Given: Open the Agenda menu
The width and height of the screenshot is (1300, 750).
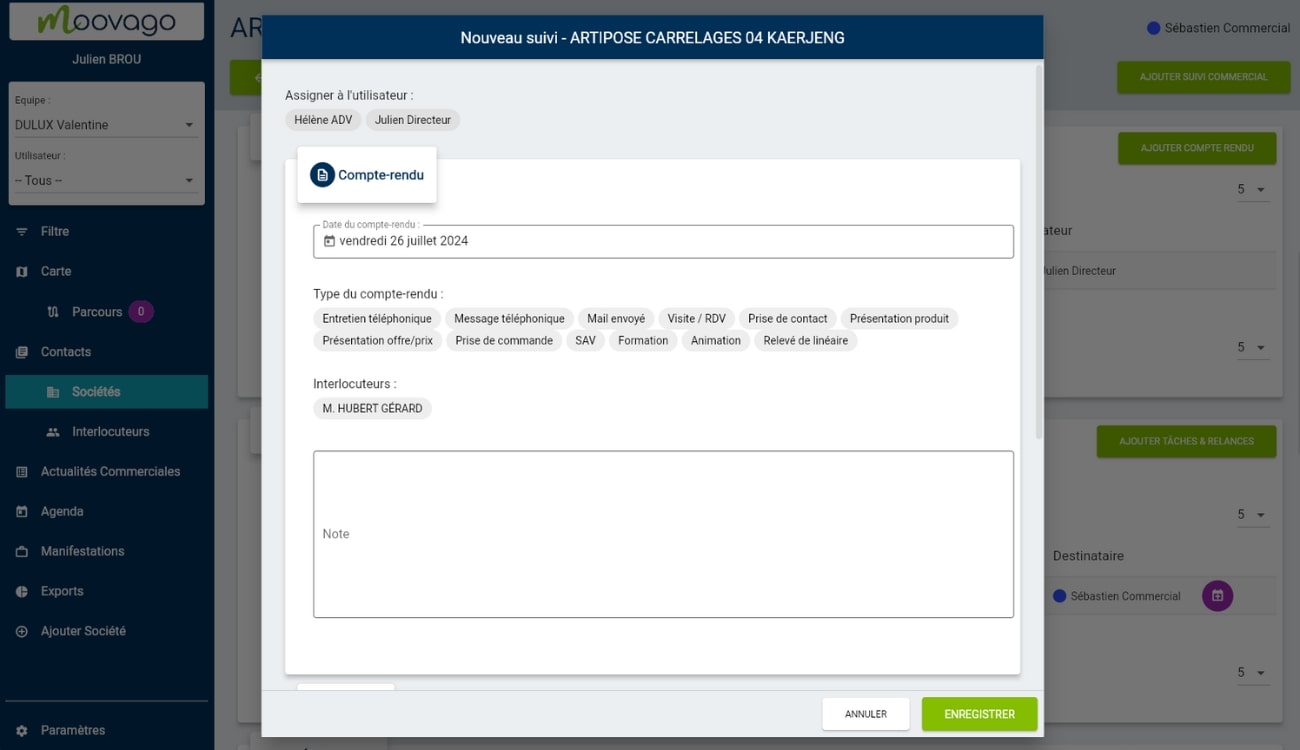Looking at the screenshot, I should [x=106, y=512].
